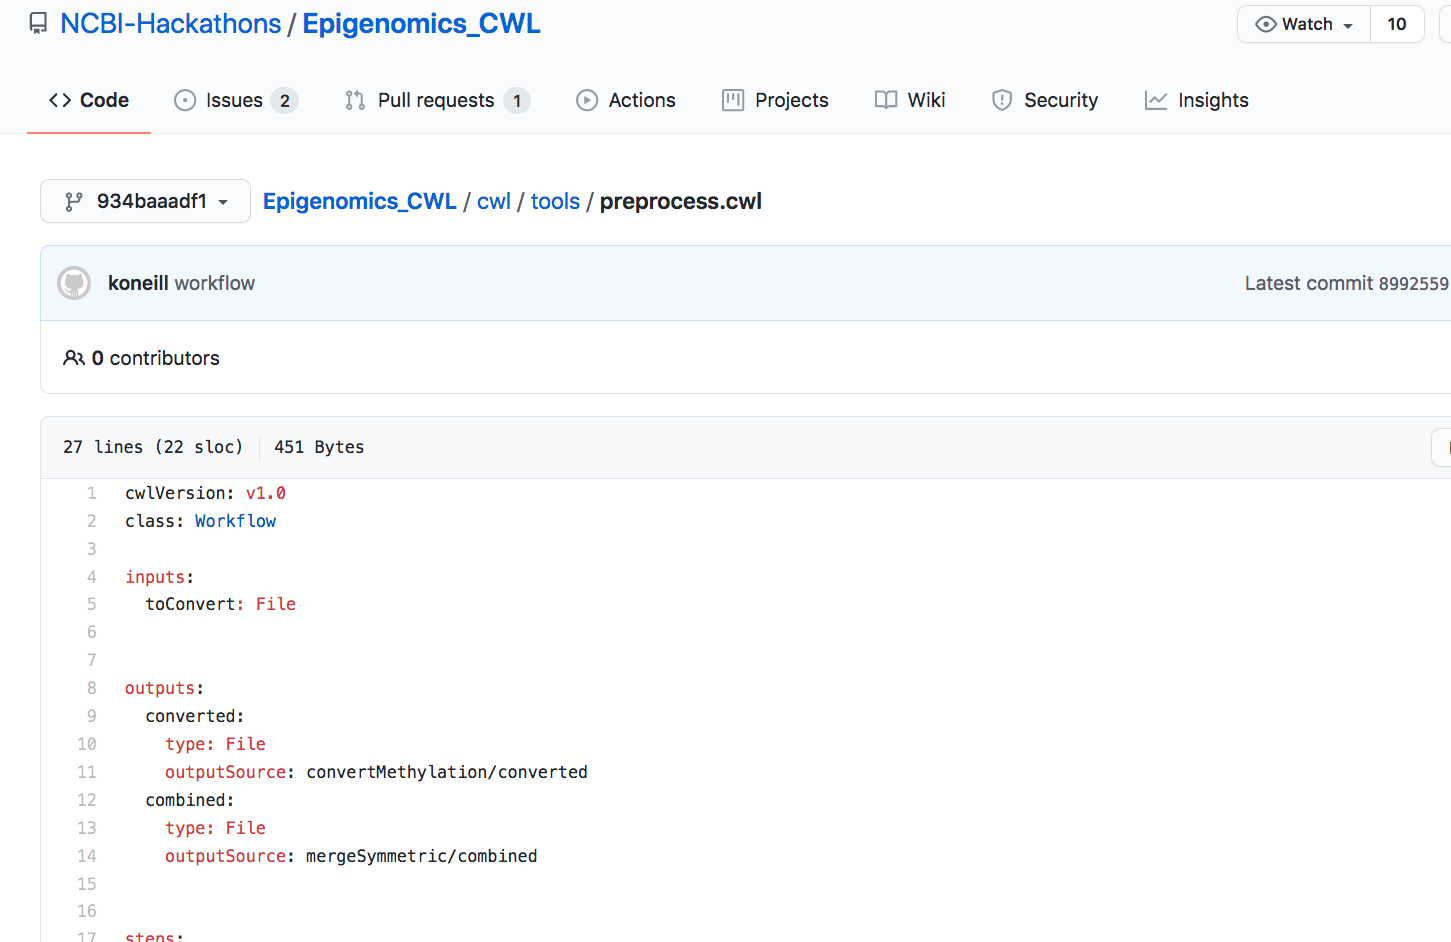Click the toConvert: File code line
Image resolution: width=1451 pixels, height=942 pixels.
221,604
